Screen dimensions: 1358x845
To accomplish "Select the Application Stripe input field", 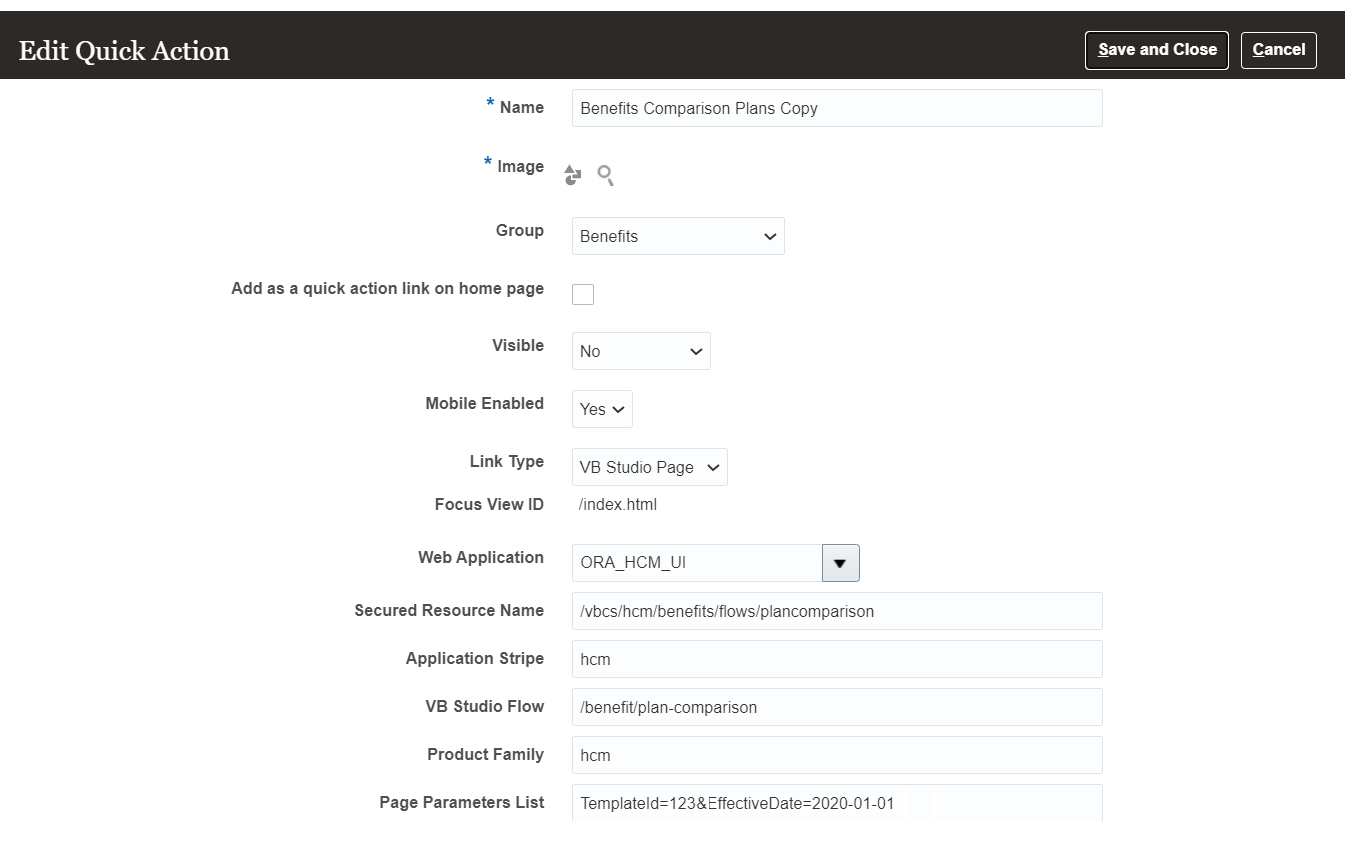I will 837,660.
